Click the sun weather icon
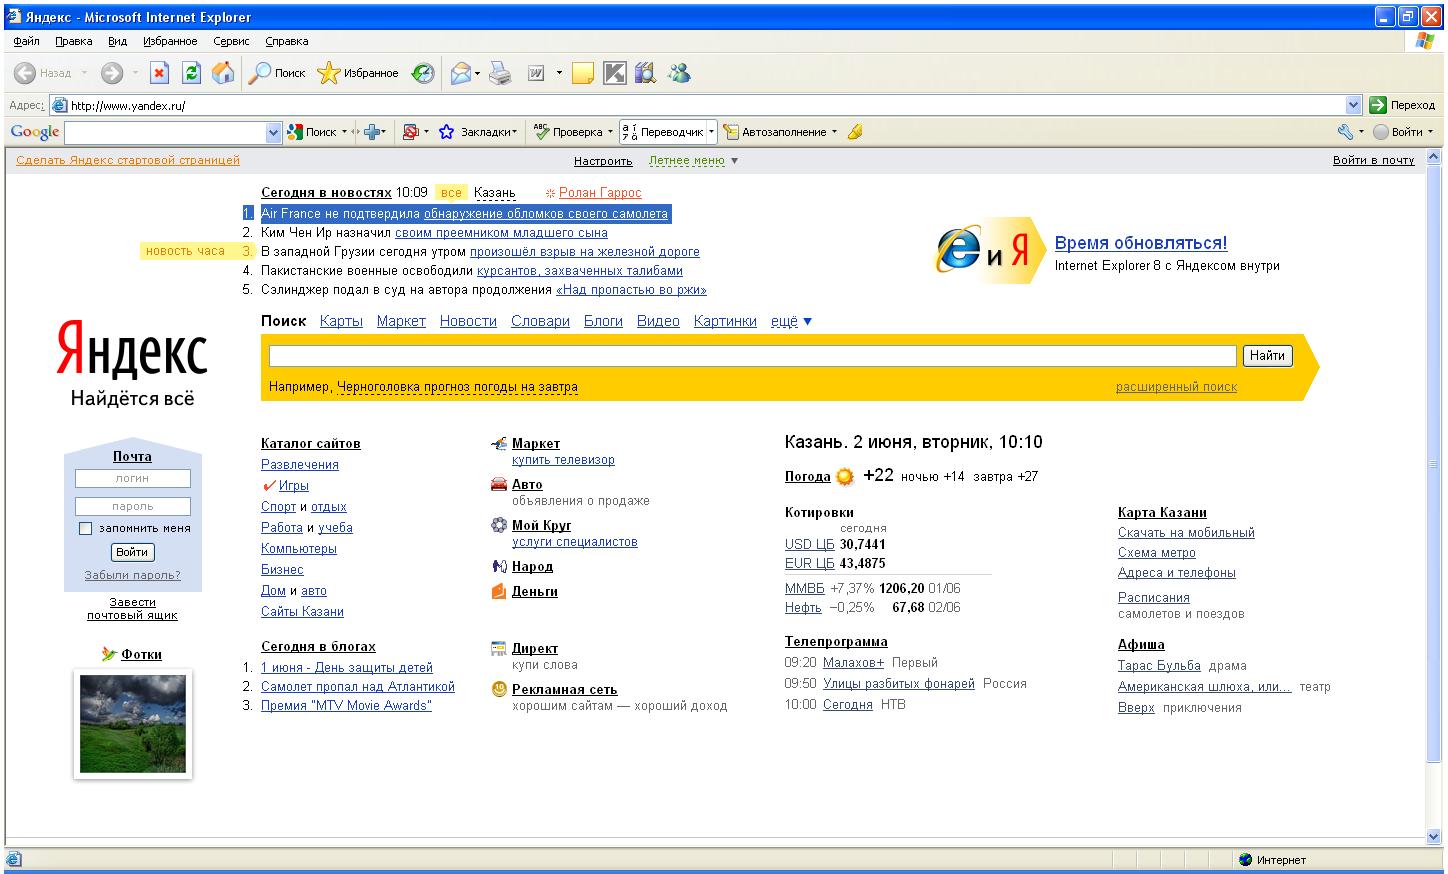 click(845, 477)
